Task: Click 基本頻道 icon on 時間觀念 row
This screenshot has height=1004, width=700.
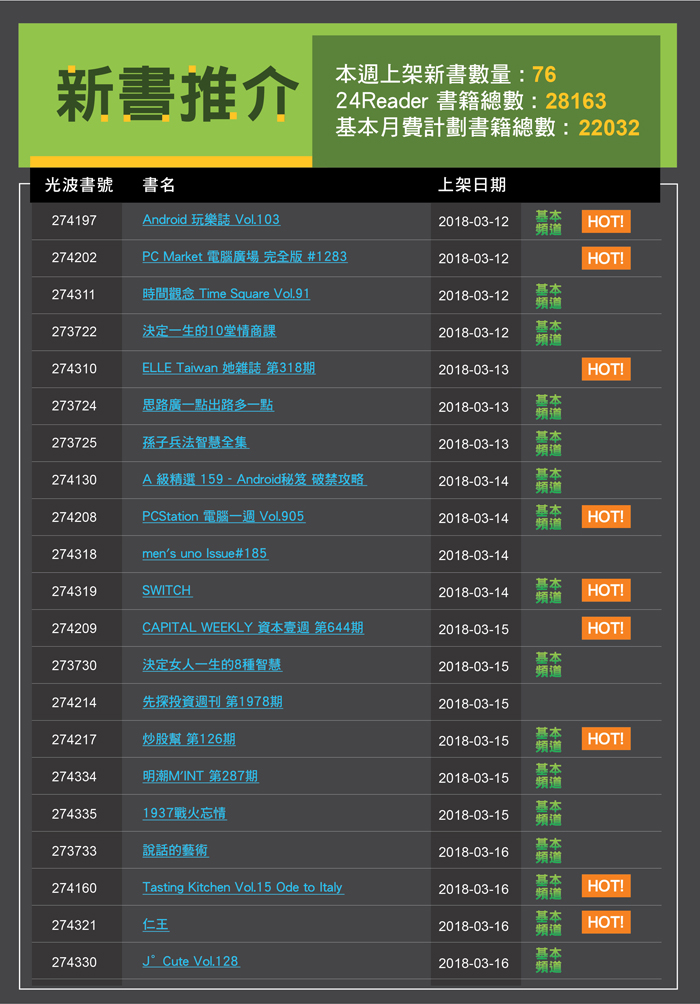Action: coord(548,295)
